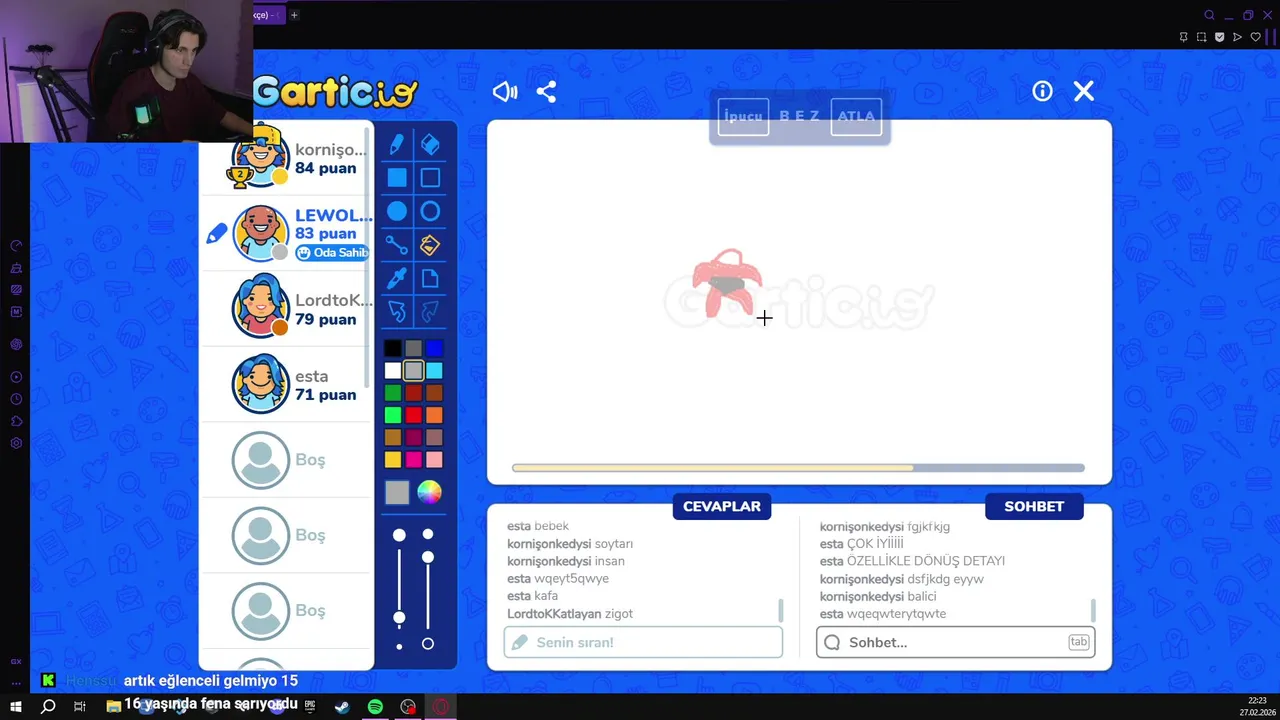Open a new browser tab with plus
The width and height of the screenshot is (1280, 720).
pos(294,15)
